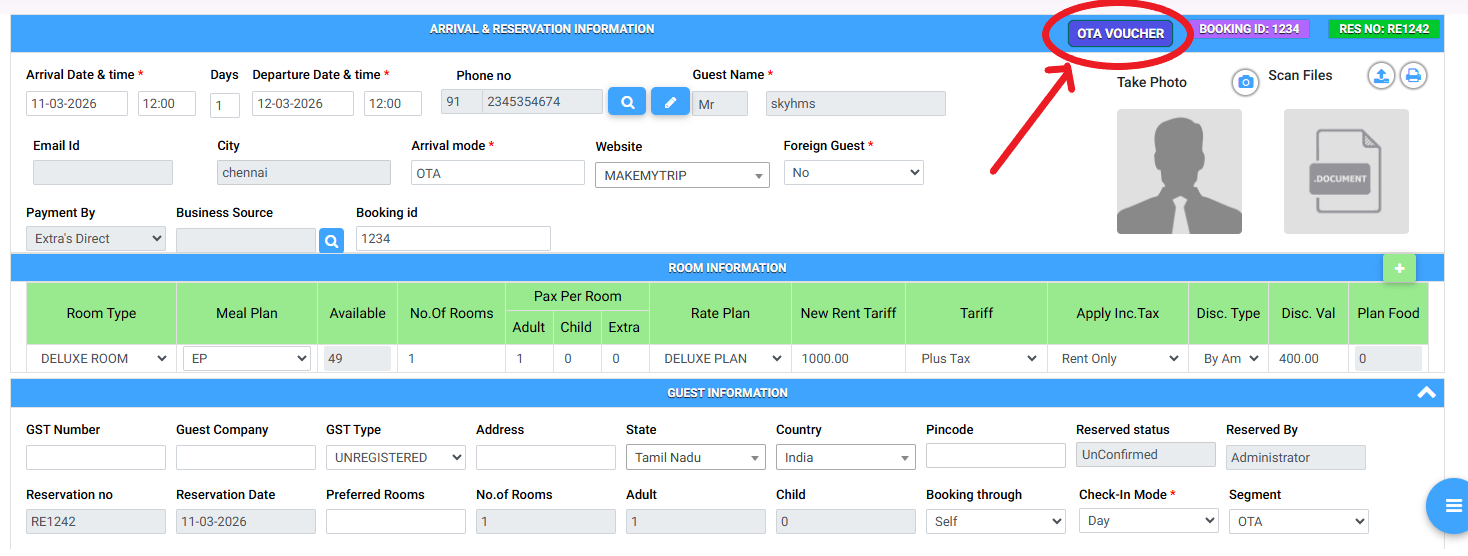
Task: Click the printer icon
Action: (1413, 75)
